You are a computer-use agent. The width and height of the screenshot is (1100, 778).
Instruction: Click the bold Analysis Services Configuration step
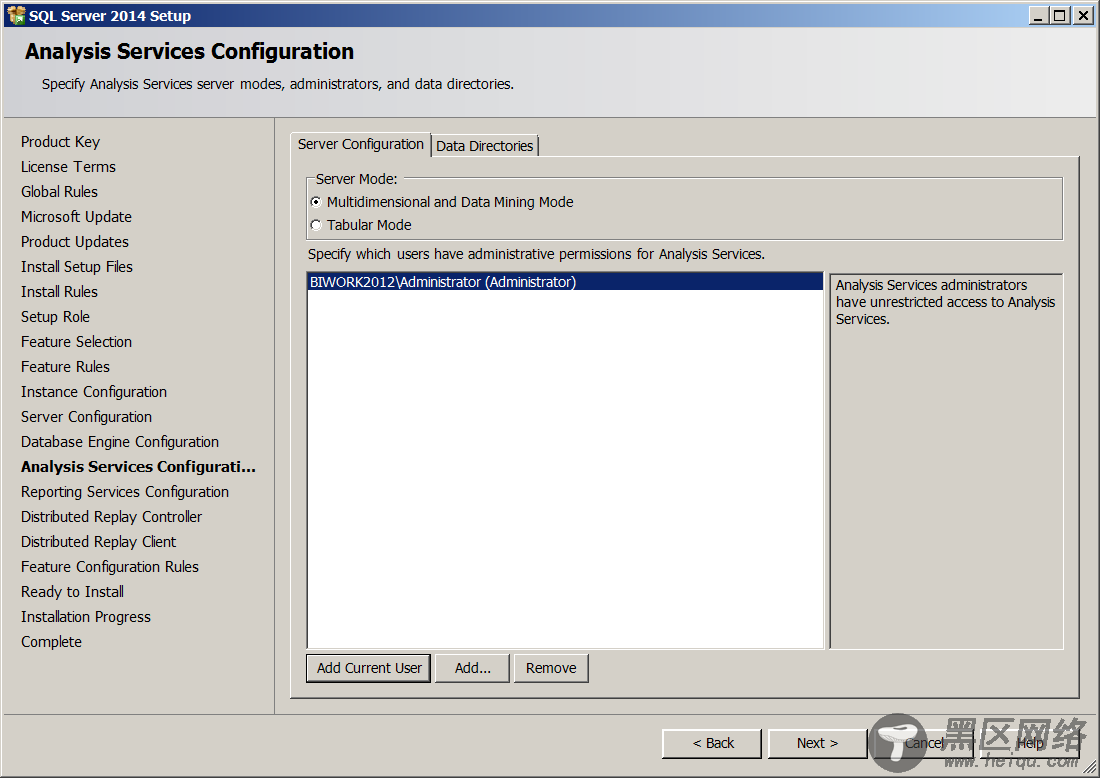click(138, 467)
